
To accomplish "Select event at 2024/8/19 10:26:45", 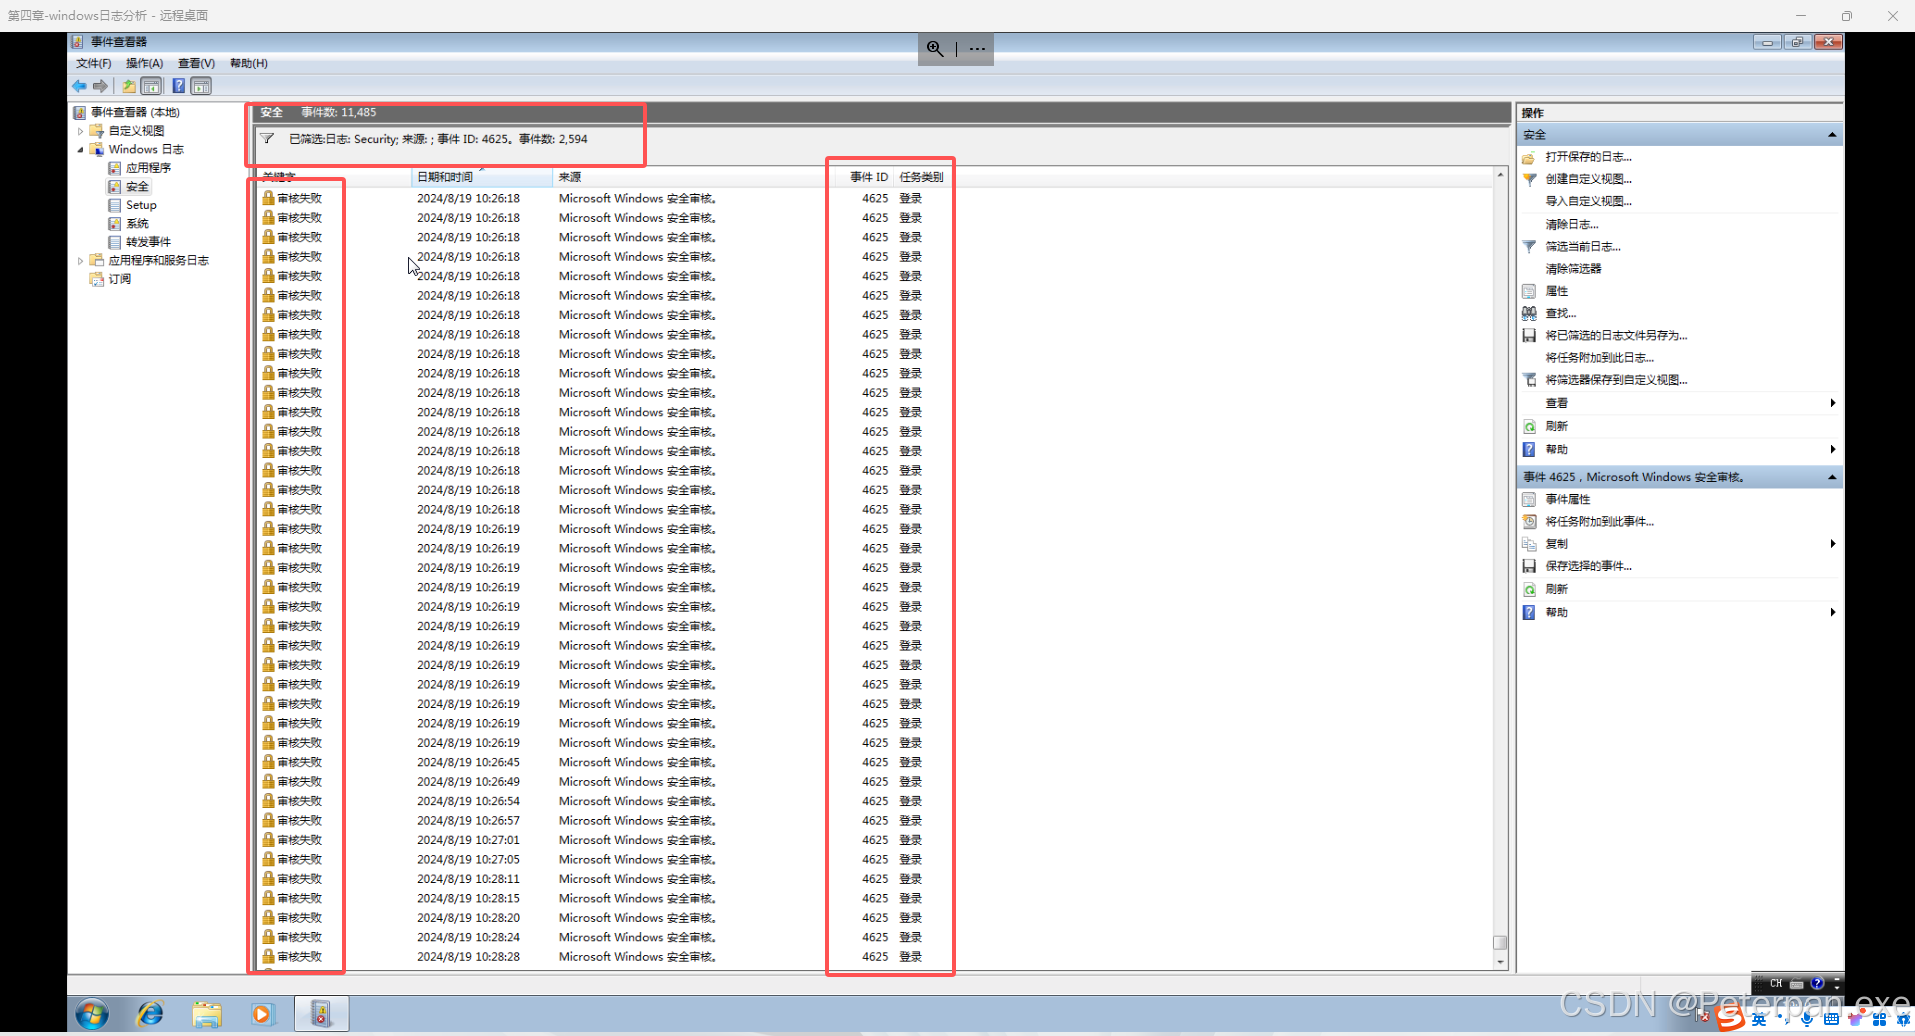I will [x=875, y=762].
